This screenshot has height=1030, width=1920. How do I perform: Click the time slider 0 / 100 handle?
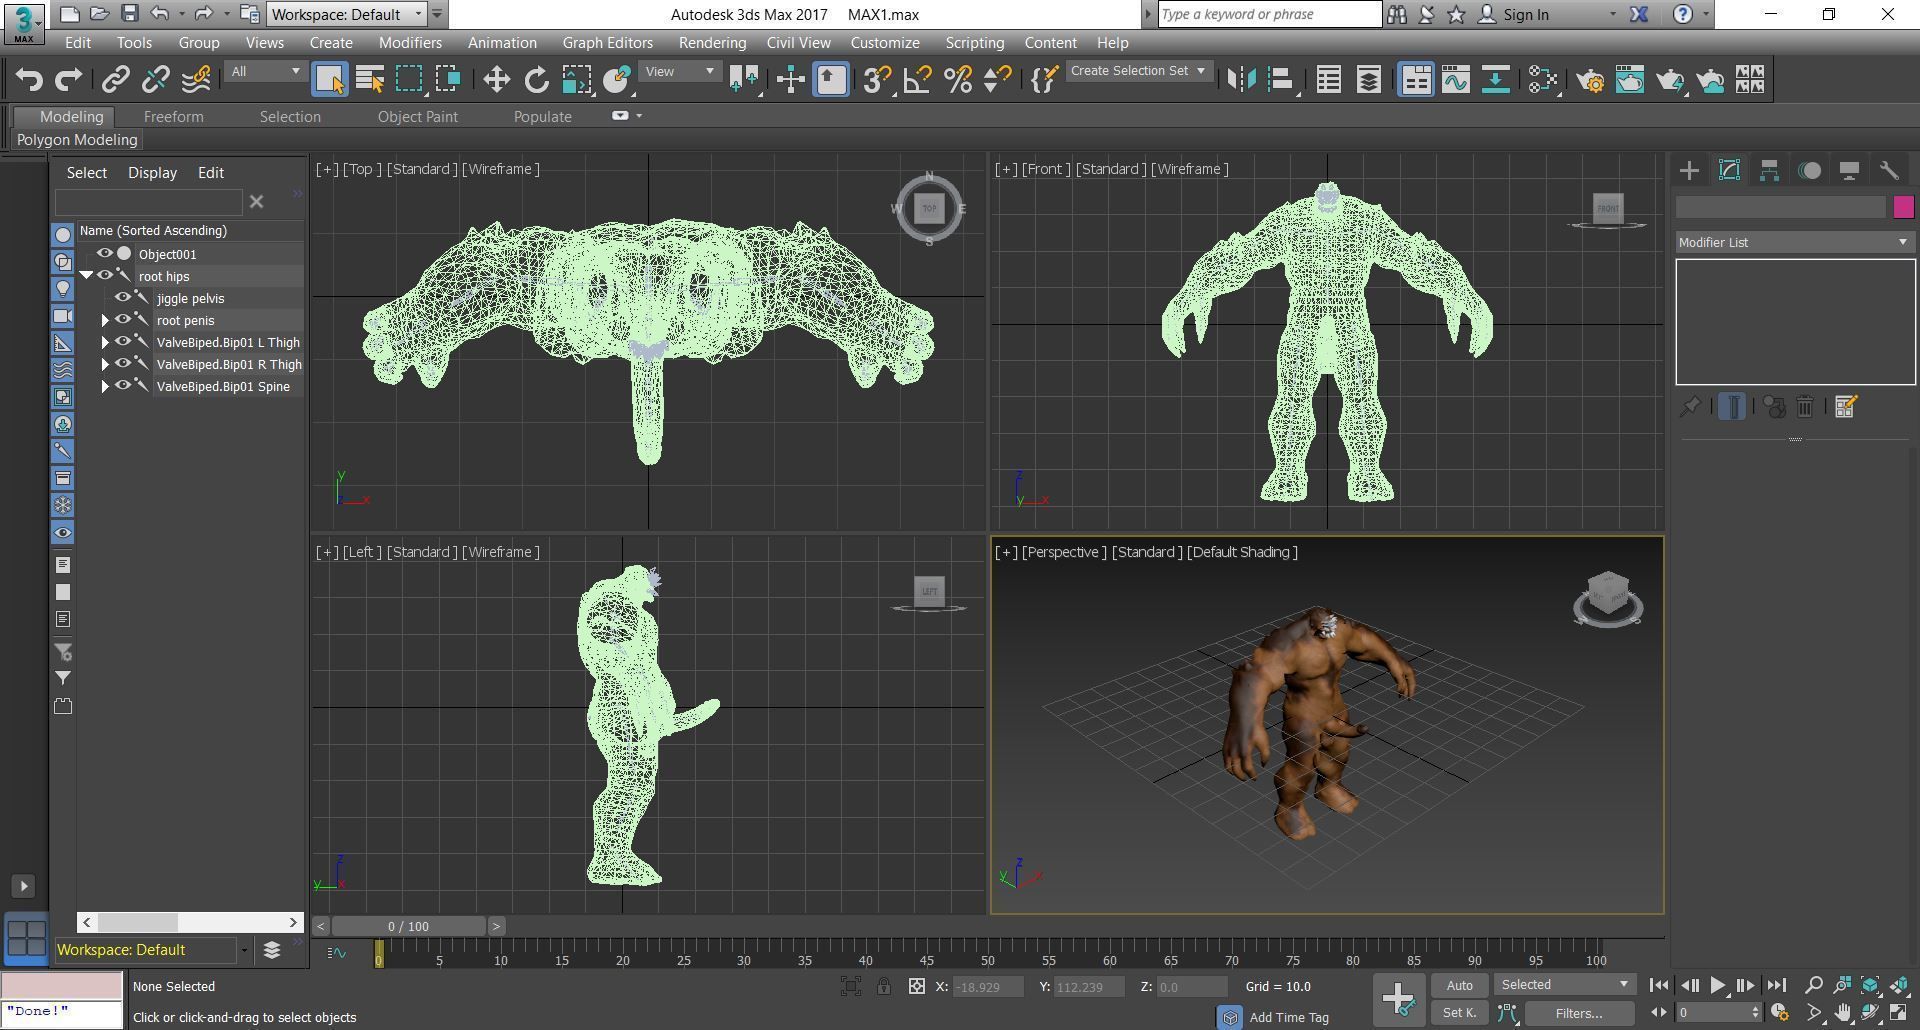[x=408, y=926]
